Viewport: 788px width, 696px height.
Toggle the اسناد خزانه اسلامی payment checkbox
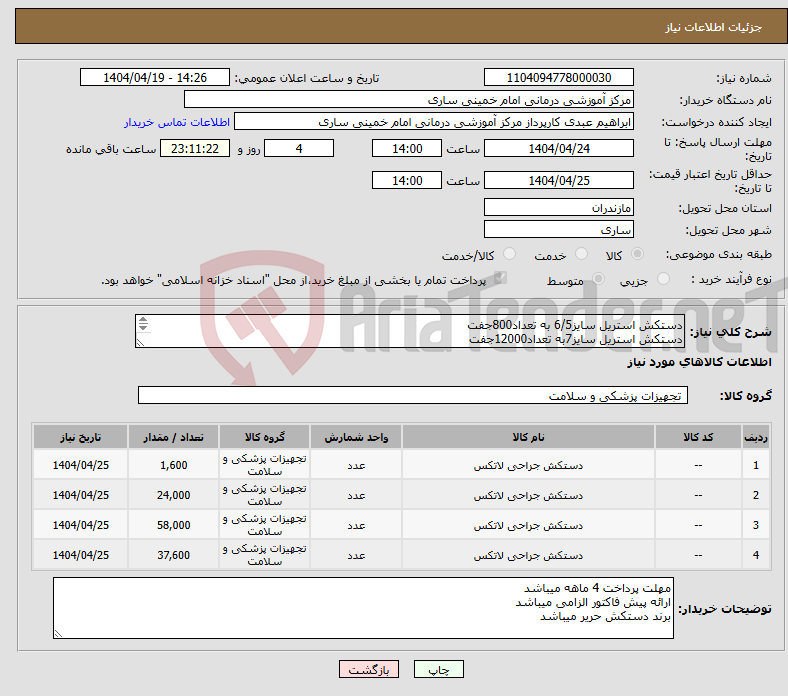pyautogui.click(x=500, y=278)
